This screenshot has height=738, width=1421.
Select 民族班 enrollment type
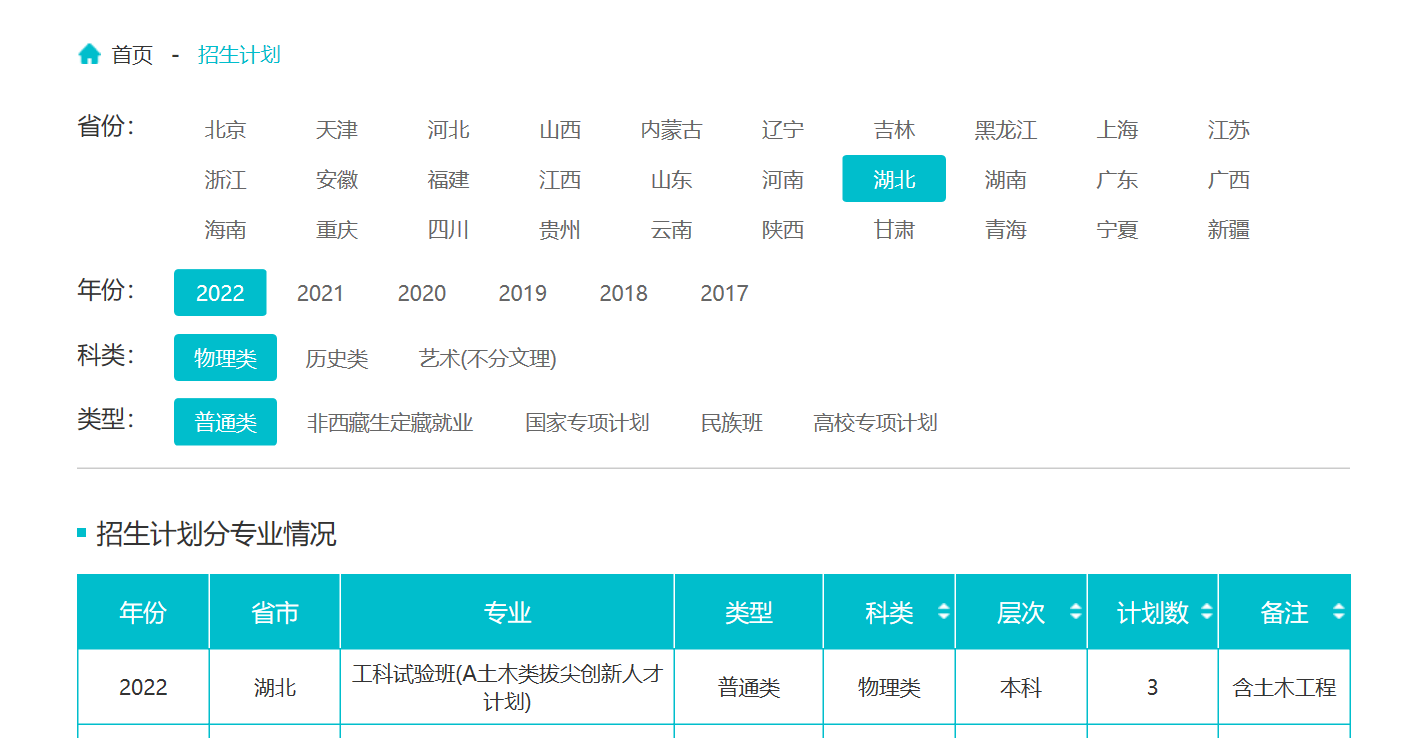[732, 423]
